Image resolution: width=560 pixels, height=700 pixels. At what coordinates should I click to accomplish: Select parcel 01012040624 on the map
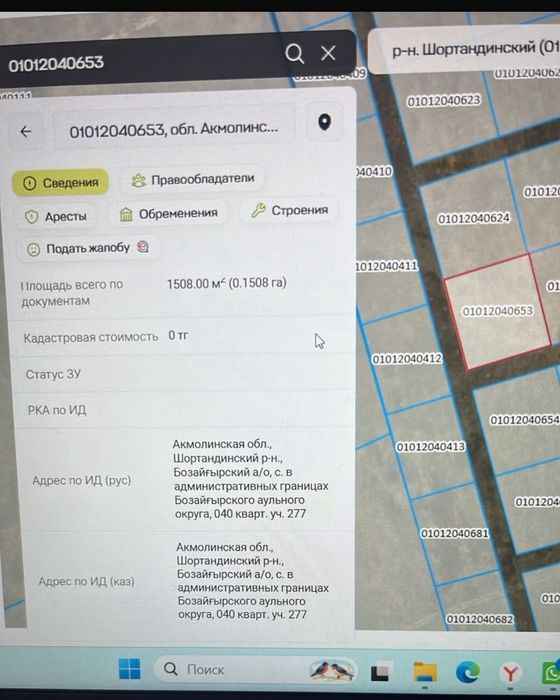click(x=474, y=218)
